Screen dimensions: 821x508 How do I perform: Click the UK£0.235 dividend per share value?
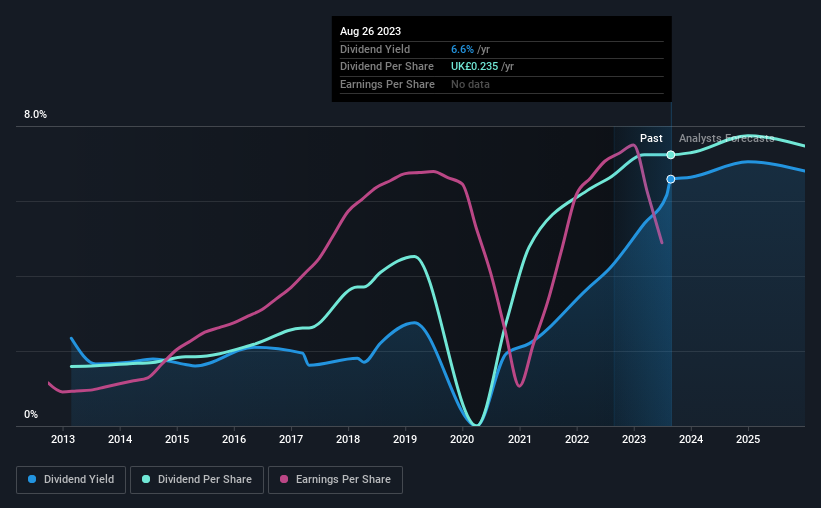[474, 67]
